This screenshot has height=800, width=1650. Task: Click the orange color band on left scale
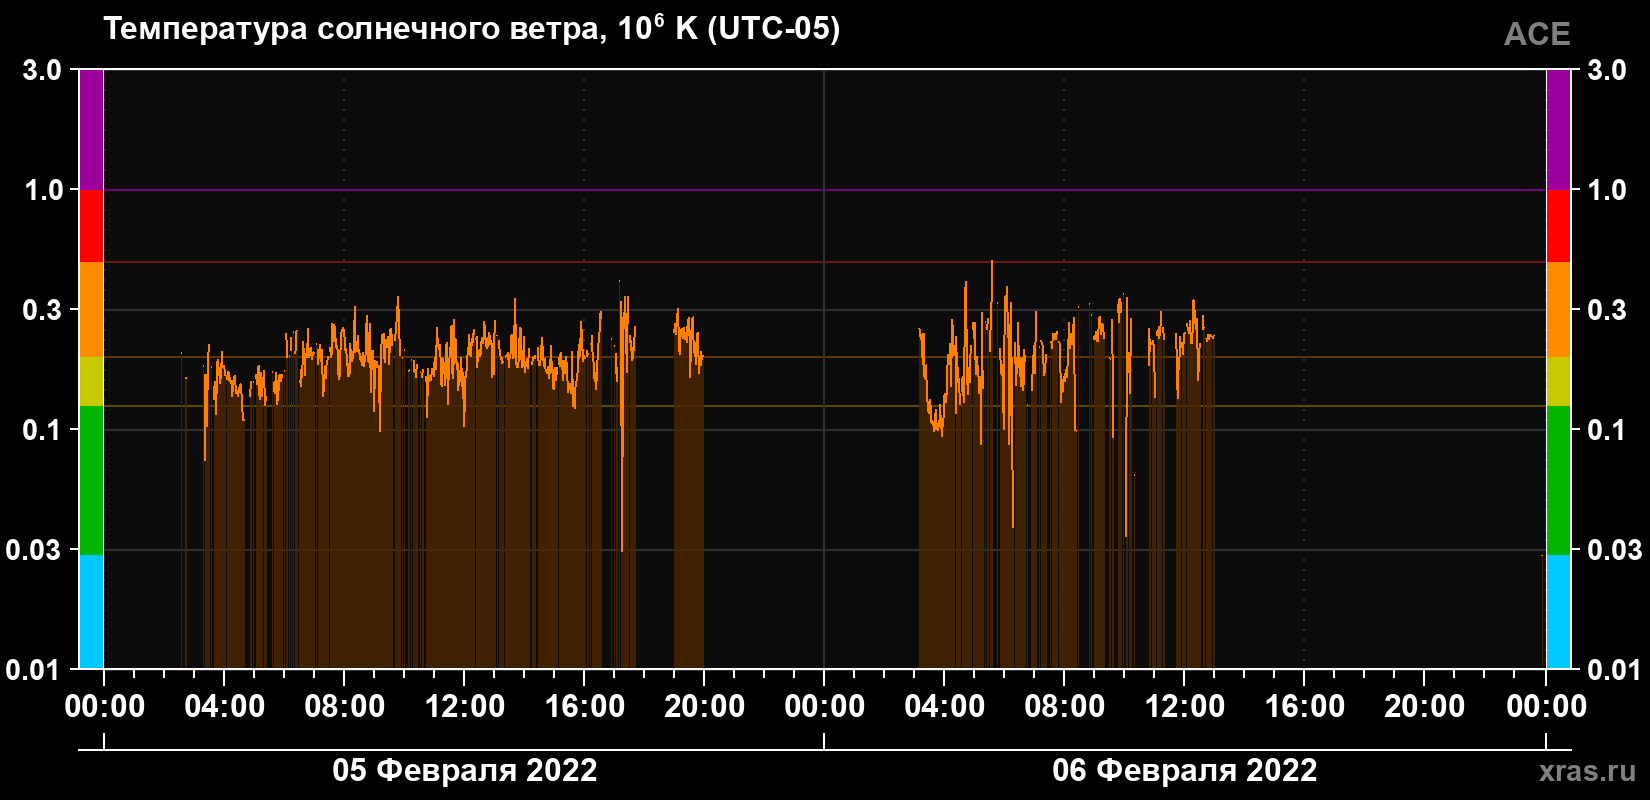91,310
